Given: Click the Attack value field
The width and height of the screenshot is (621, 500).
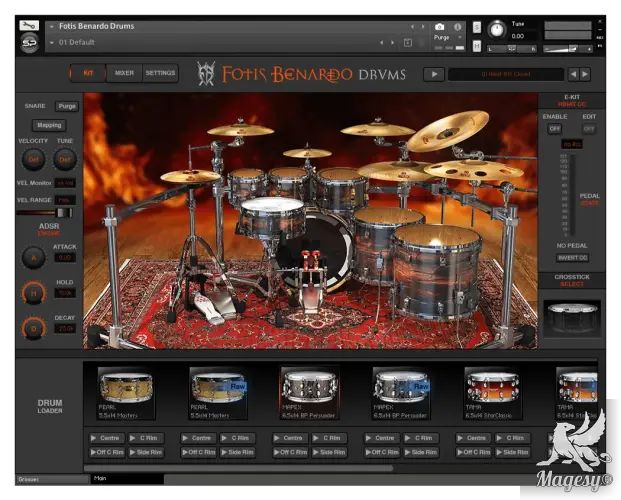Looking at the screenshot, I should pyautogui.click(x=65, y=258).
